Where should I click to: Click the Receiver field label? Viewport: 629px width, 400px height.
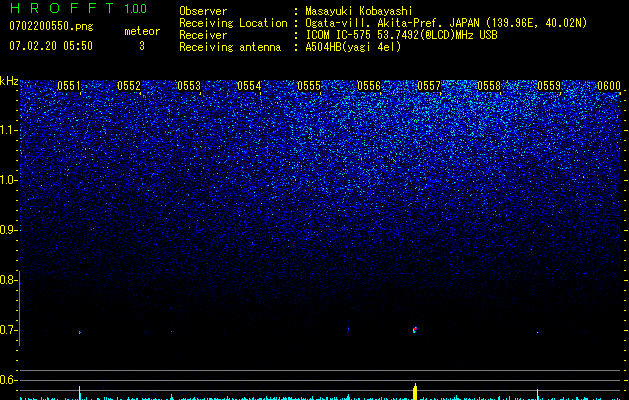pyautogui.click(x=203, y=35)
